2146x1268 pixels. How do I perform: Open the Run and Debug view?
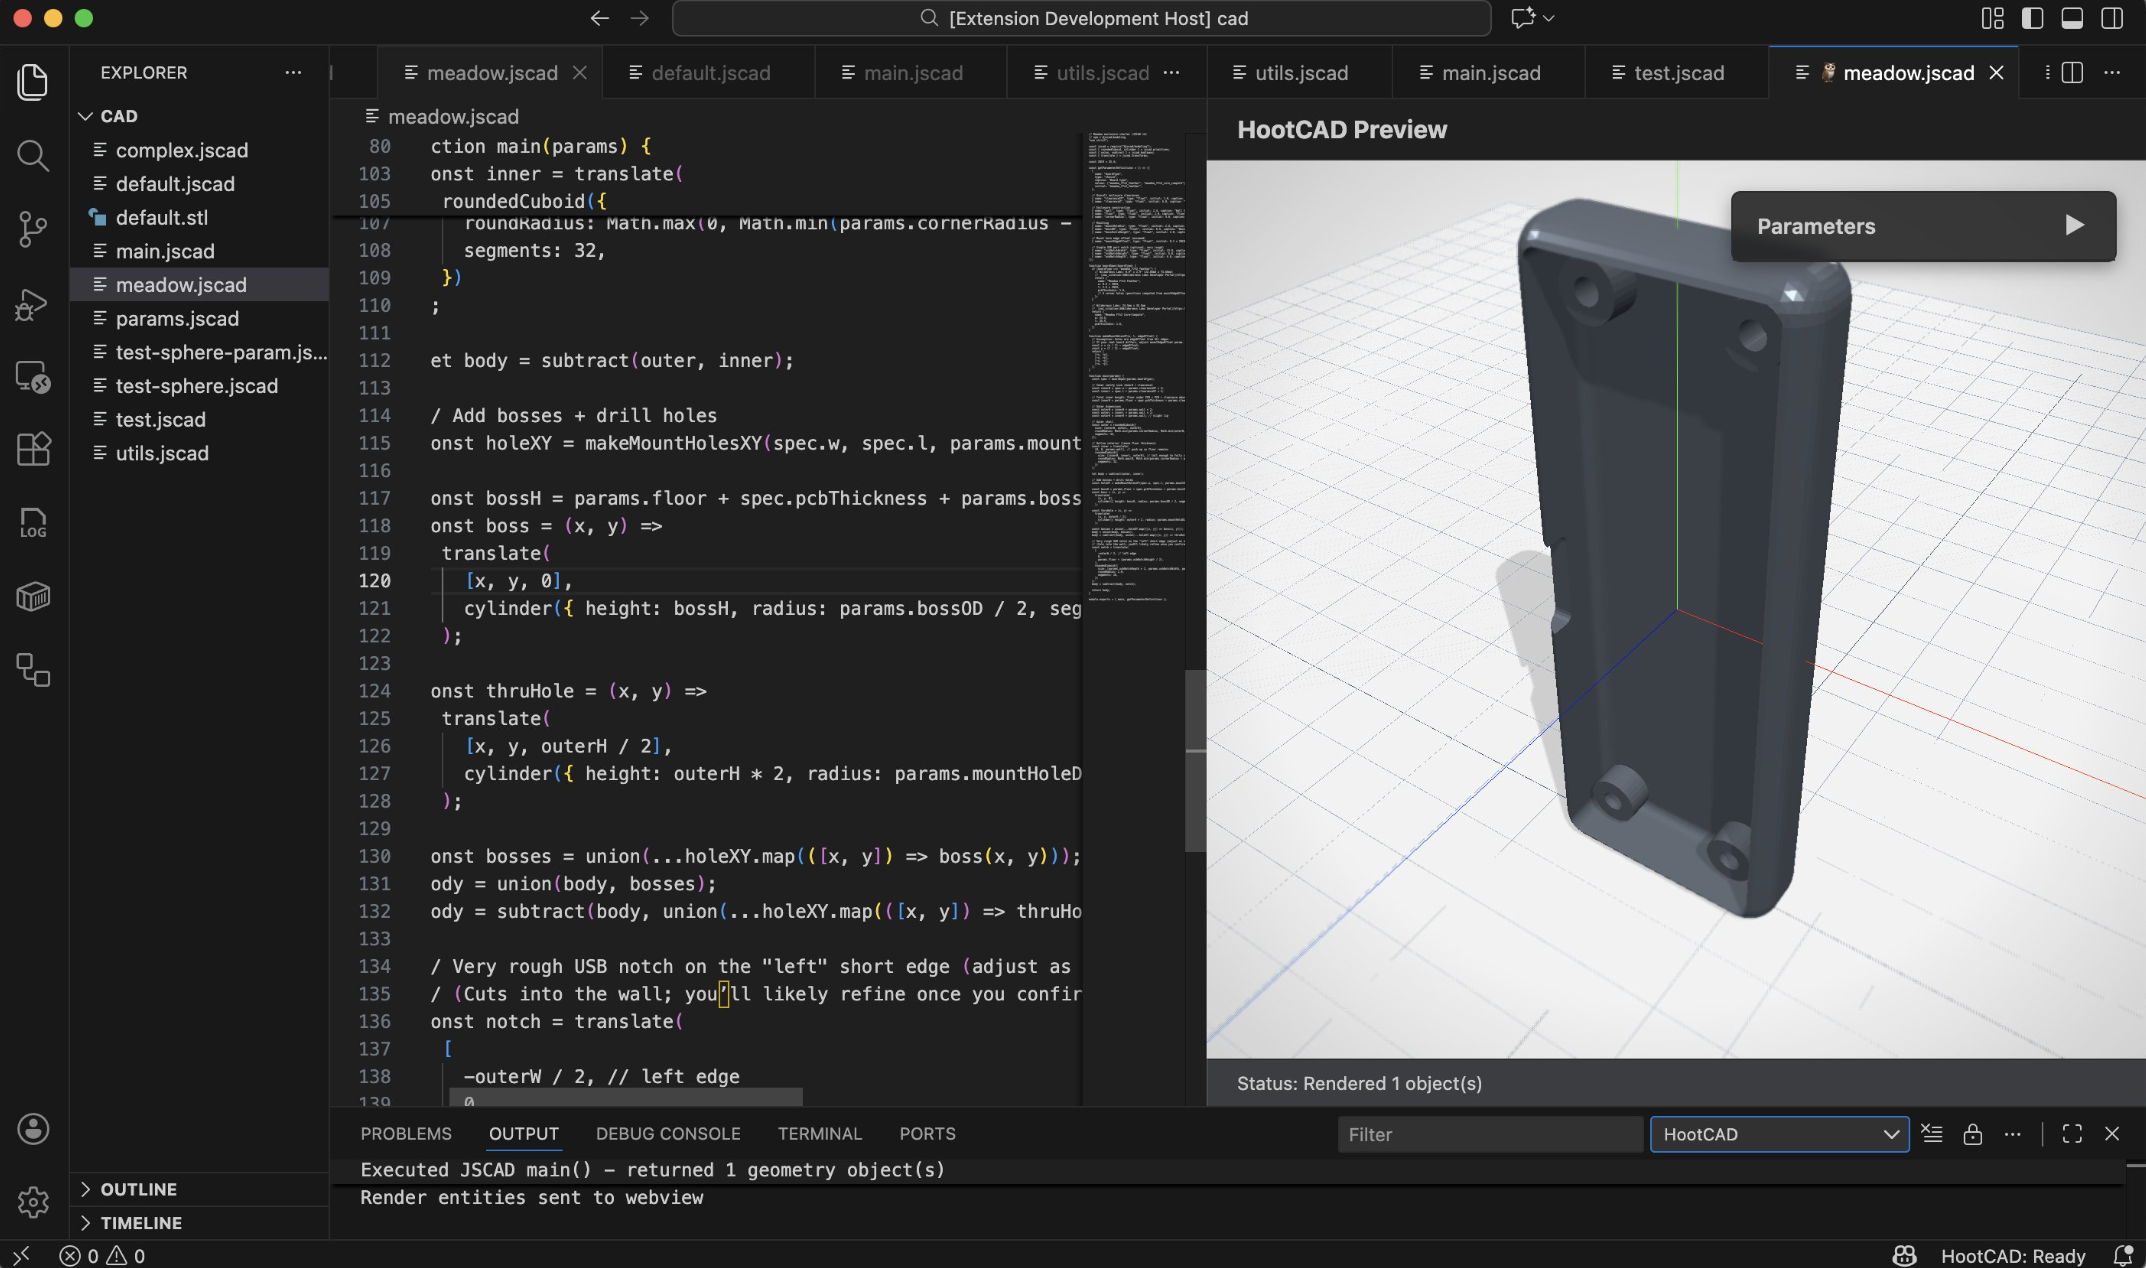[x=33, y=304]
